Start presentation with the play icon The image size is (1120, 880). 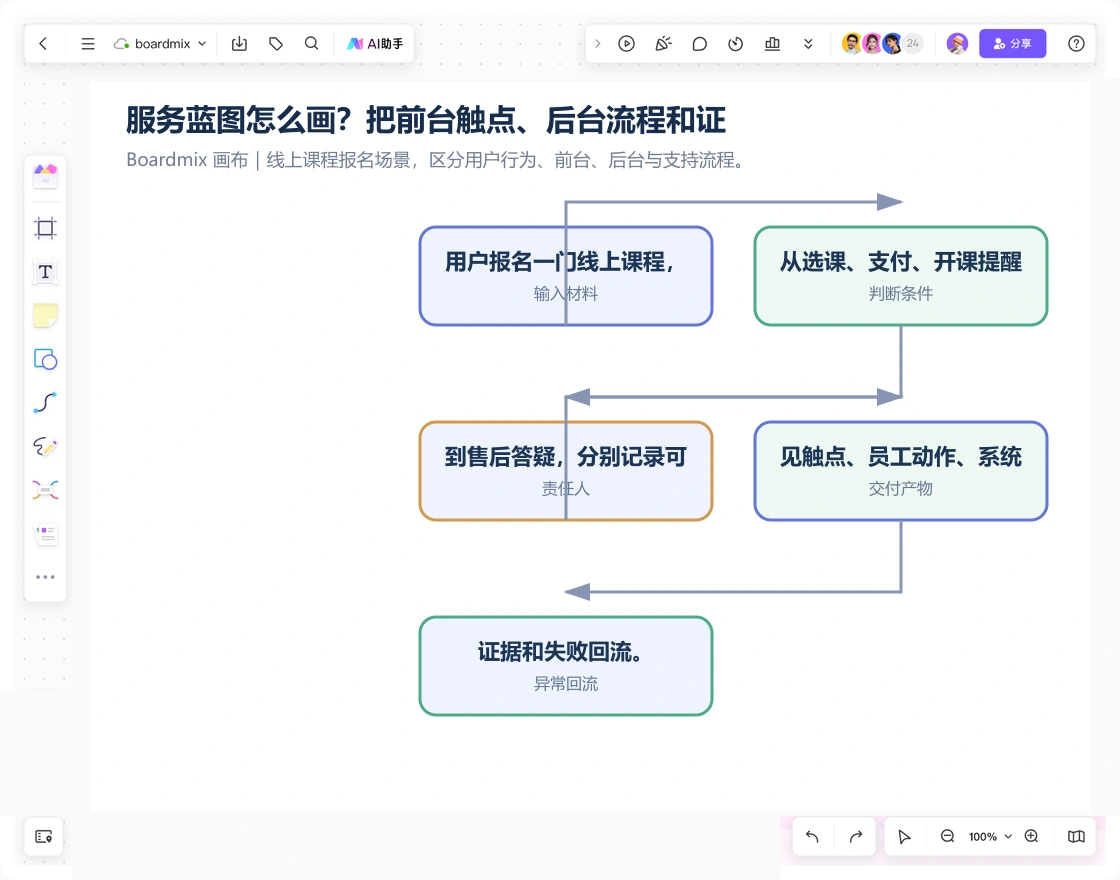(x=626, y=44)
